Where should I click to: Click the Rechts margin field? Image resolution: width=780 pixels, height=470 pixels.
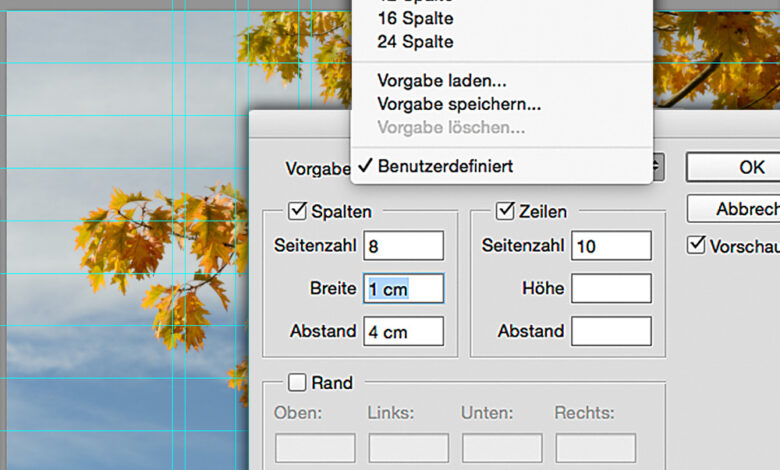(595, 448)
